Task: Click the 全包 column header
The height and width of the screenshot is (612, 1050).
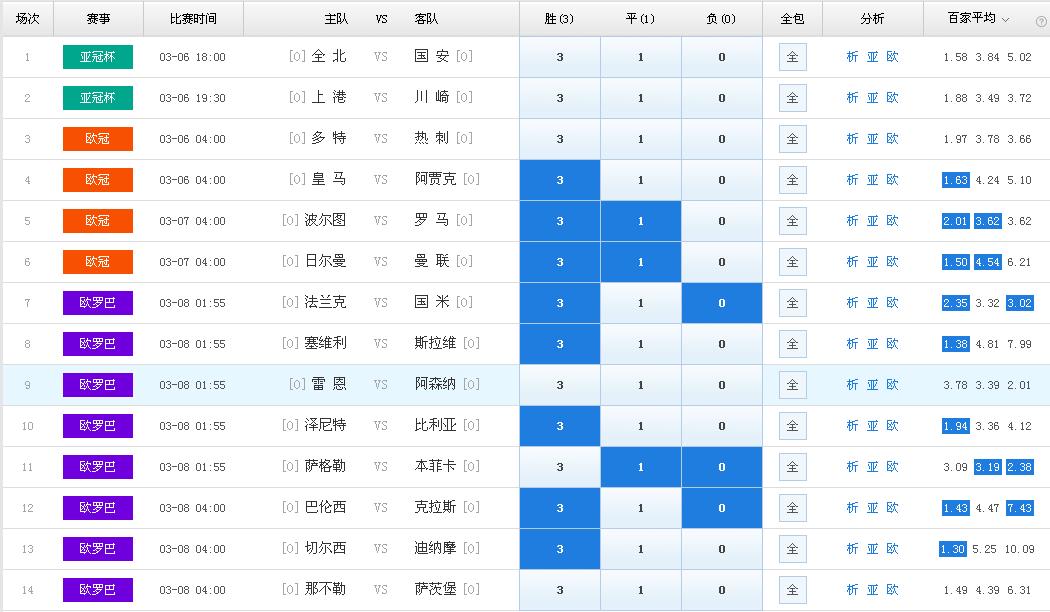Action: [792, 19]
